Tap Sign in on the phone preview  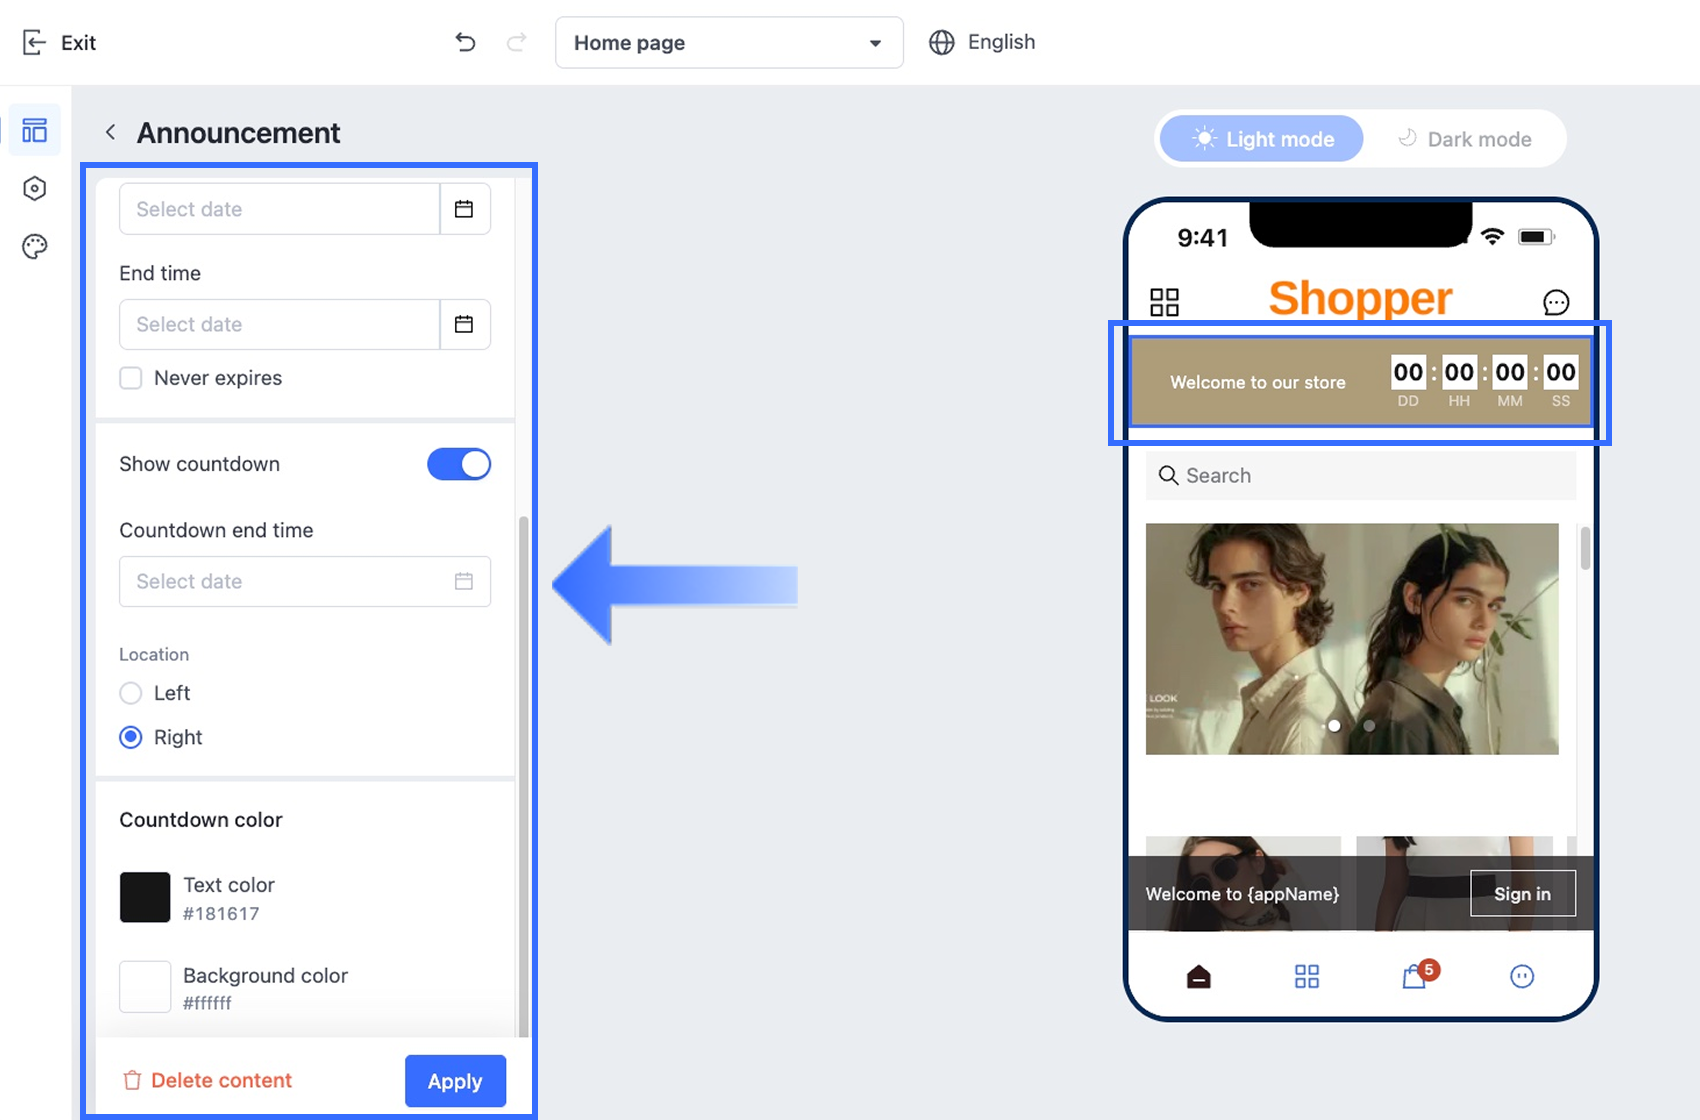1523,893
